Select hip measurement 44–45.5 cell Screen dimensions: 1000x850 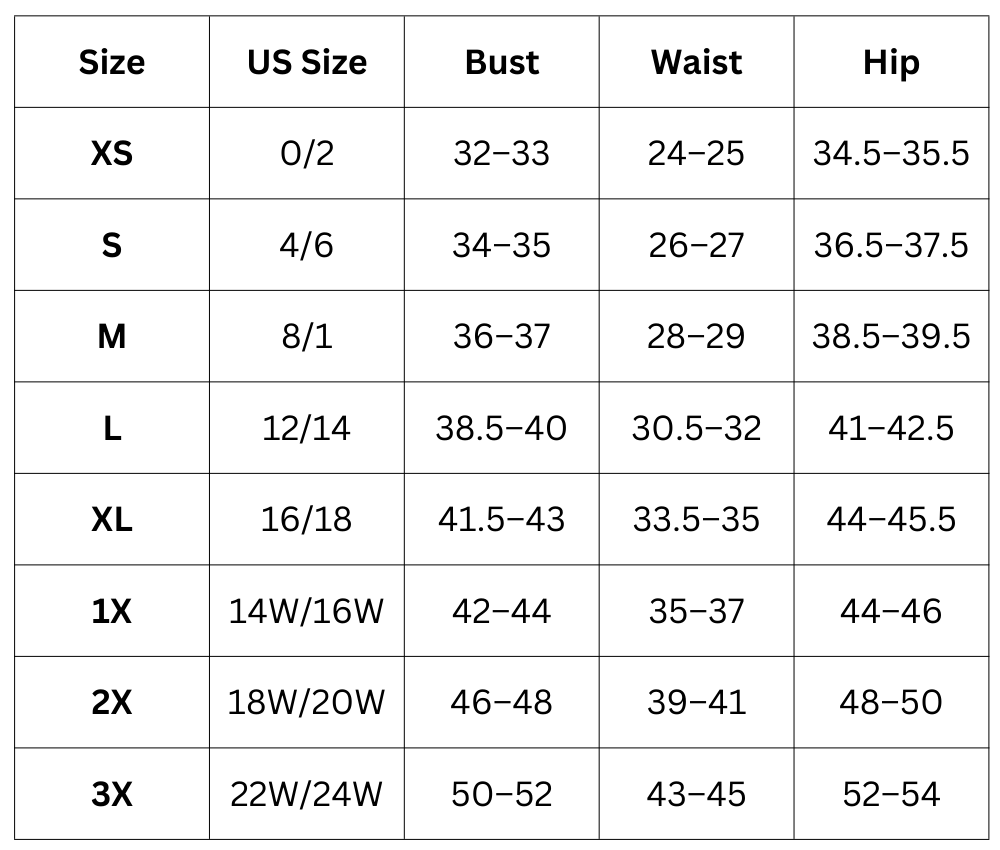click(x=891, y=520)
